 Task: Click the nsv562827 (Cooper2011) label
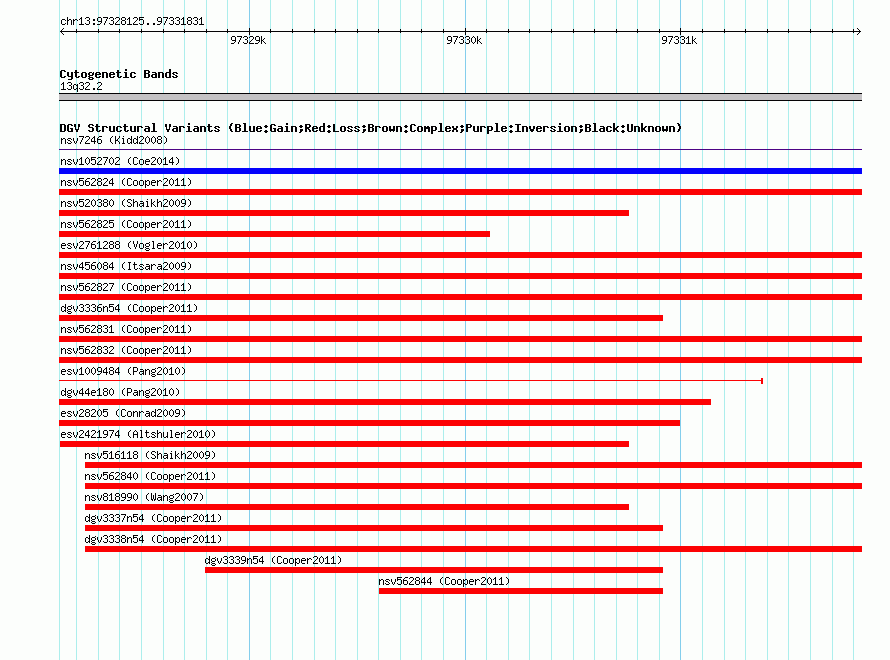[126, 287]
